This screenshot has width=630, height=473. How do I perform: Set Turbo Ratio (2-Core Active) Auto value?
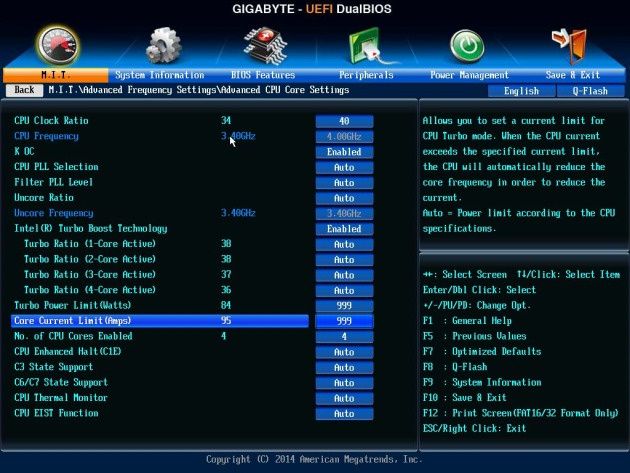pyautogui.click(x=344, y=260)
